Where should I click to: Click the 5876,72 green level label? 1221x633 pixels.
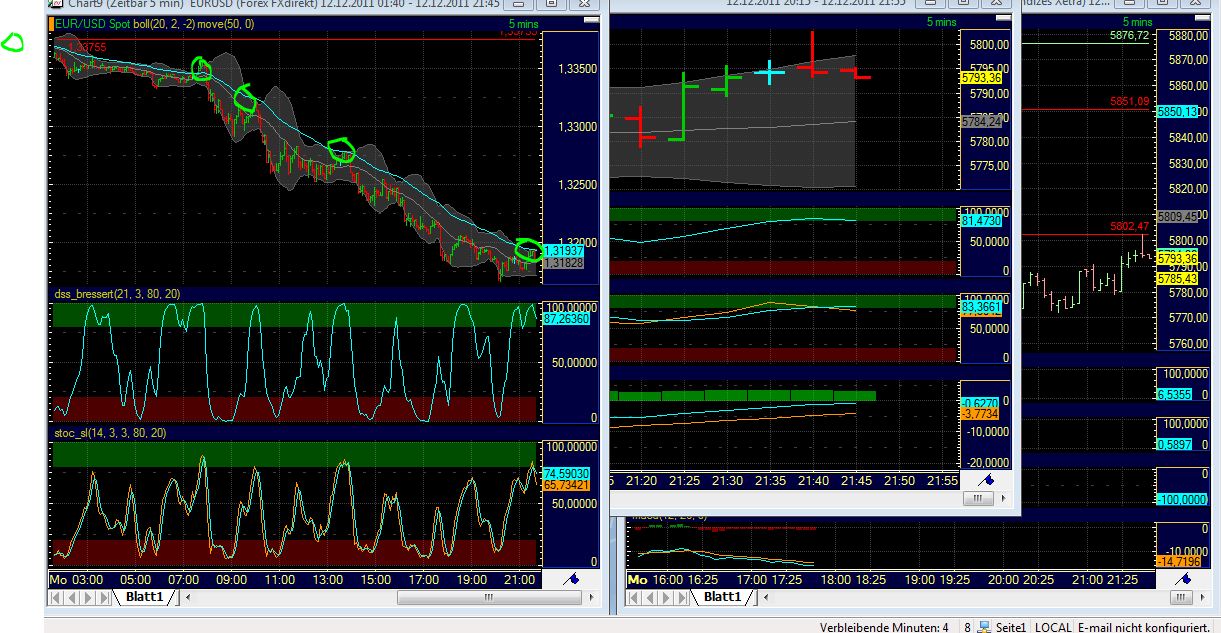1129,35
